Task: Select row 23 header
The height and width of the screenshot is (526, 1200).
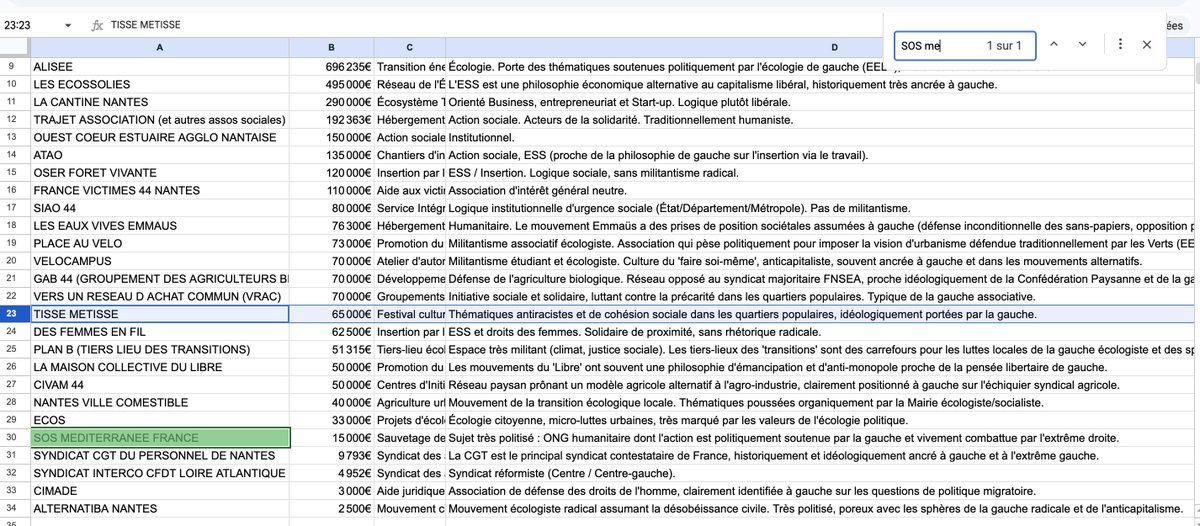Action: (x=14, y=314)
